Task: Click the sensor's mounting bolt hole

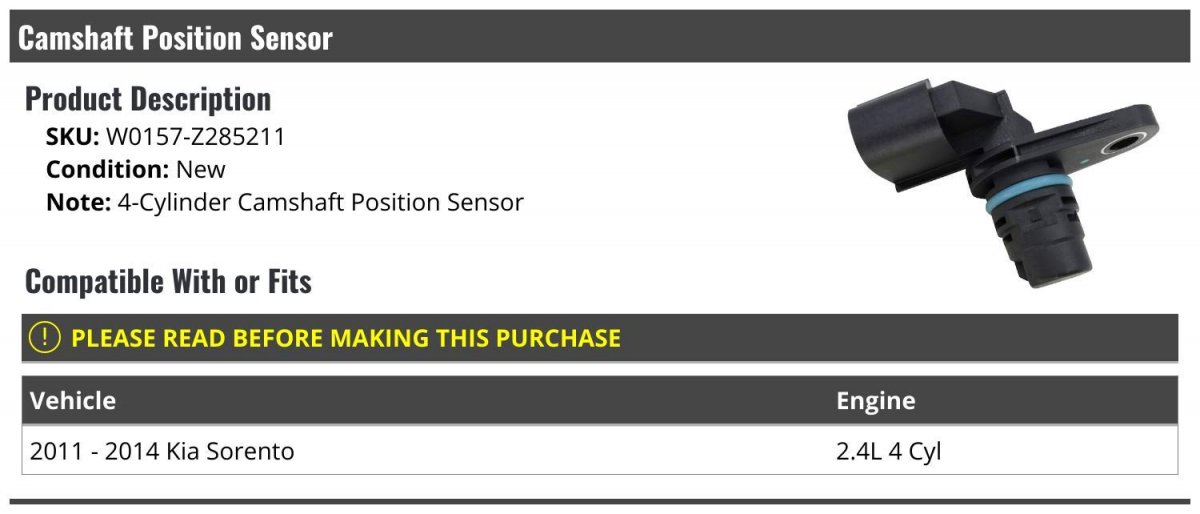Action: pyautogui.click(x=1119, y=146)
